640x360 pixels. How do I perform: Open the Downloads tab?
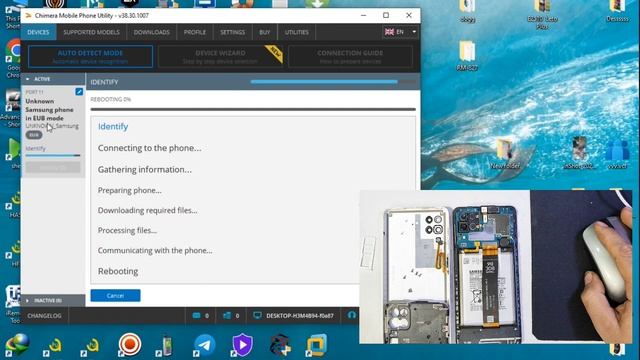point(151,32)
